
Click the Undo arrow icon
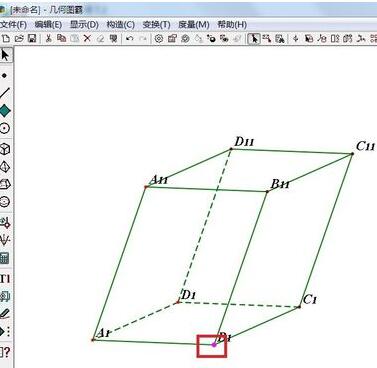coord(130,39)
